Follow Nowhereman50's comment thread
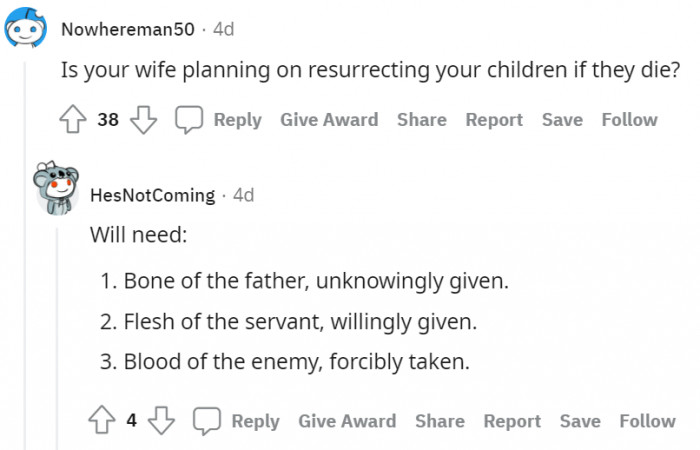700x450 pixels. coord(629,120)
